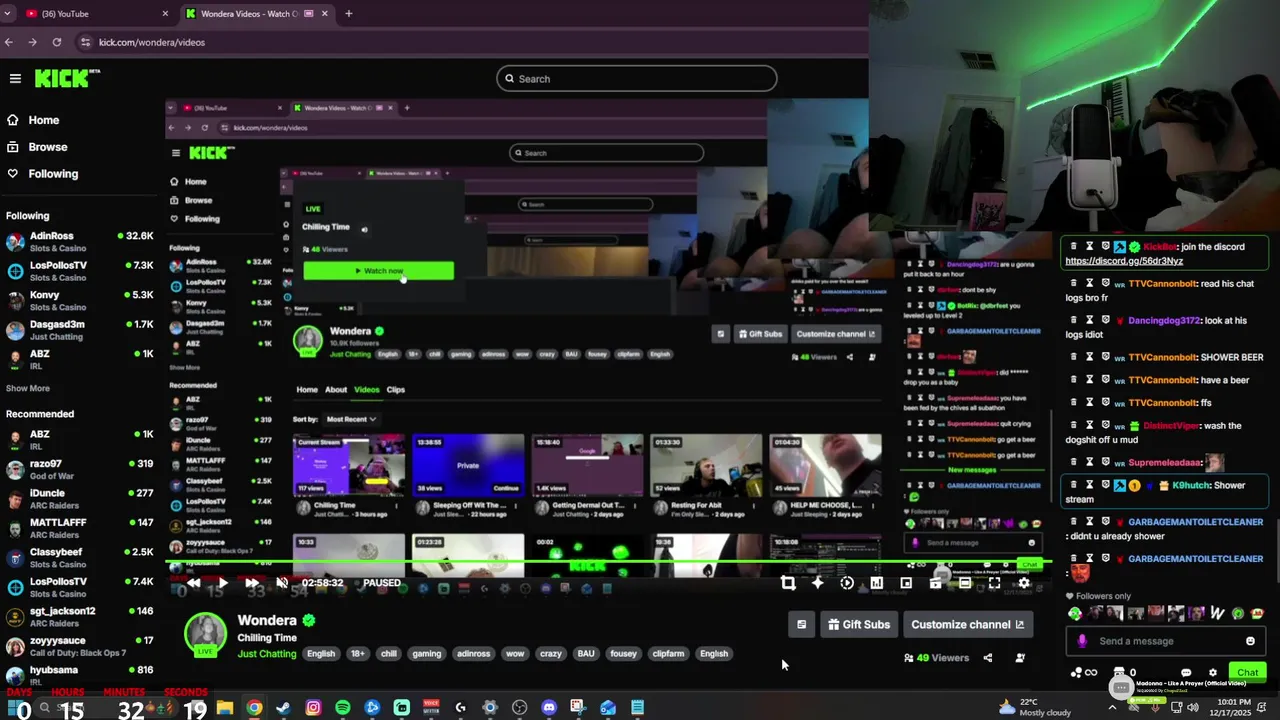Click the channel notes icon beside Gift Subs

(x=801, y=625)
